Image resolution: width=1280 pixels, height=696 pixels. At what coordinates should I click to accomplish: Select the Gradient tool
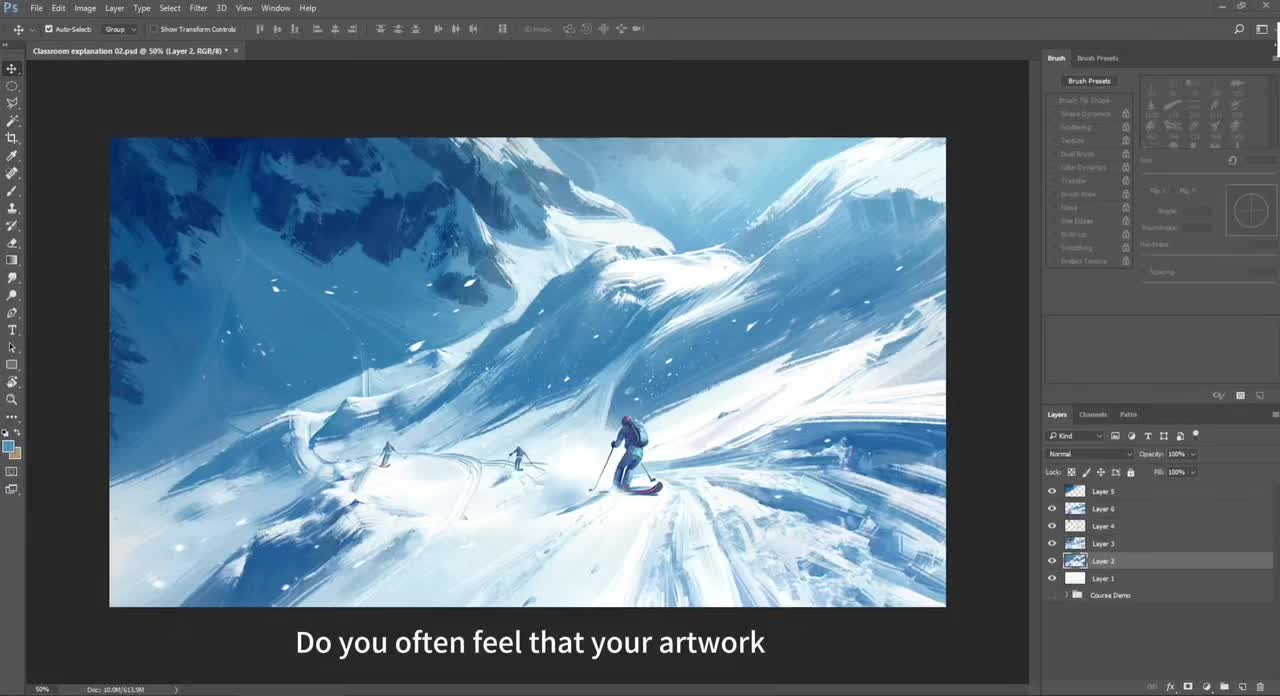click(12, 260)
